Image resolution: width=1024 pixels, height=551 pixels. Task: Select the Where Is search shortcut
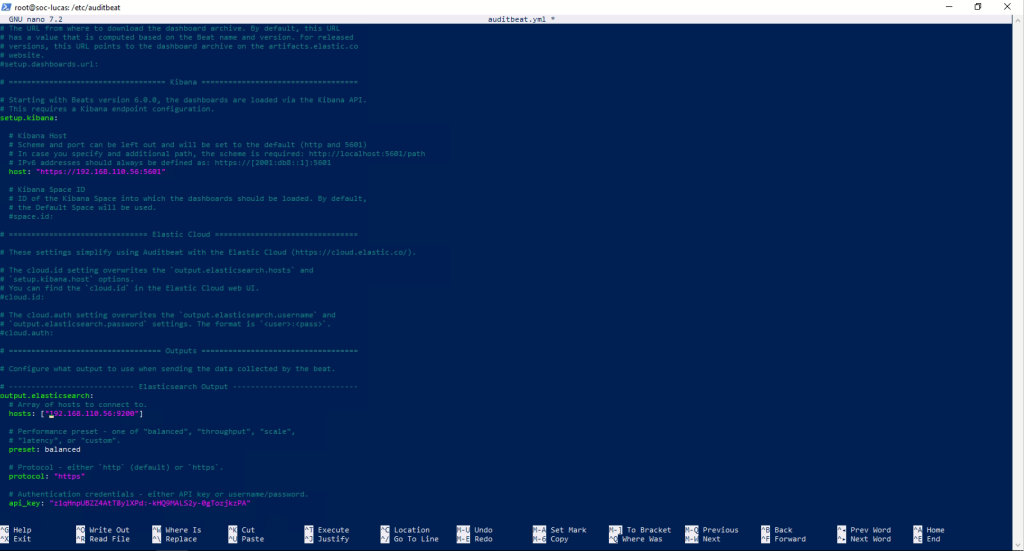tap(183, 530)
